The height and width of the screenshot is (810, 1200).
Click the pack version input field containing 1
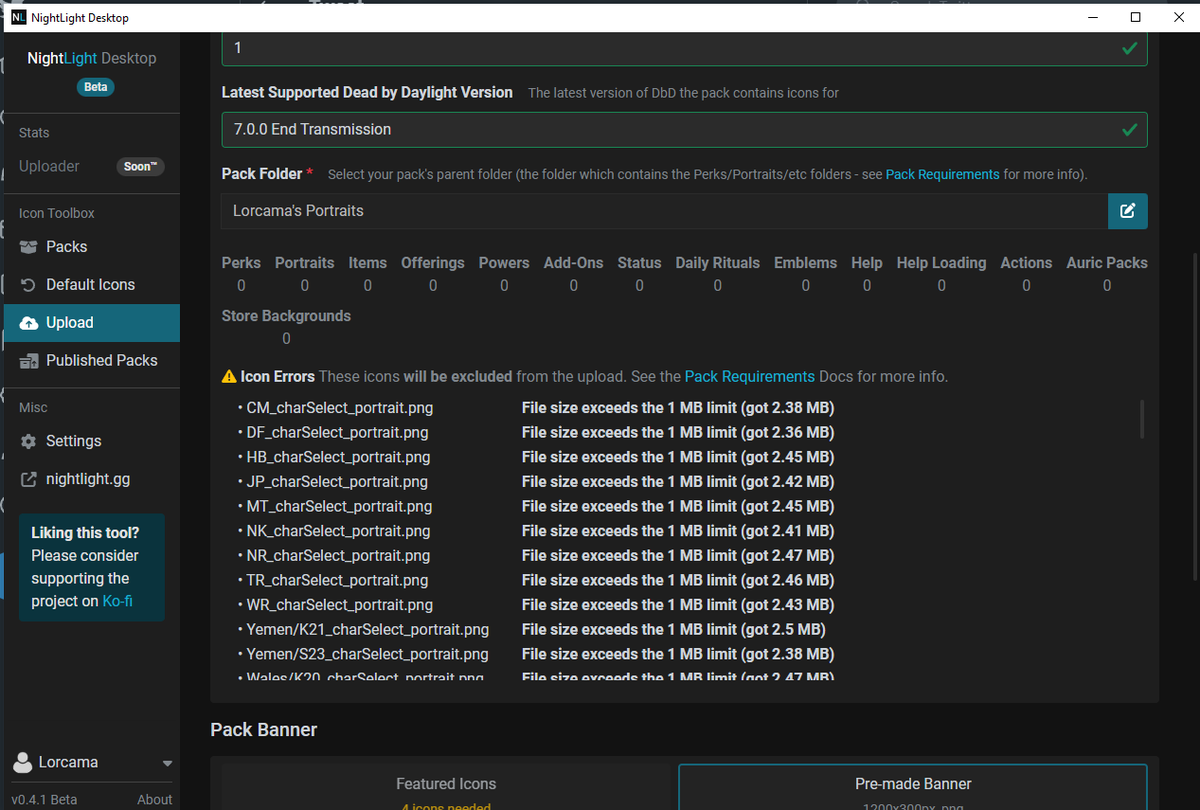pos(684,48)
